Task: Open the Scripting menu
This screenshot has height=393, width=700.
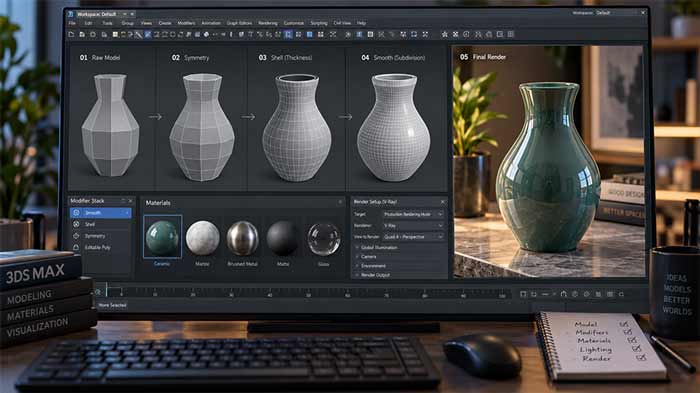Action: click(319, 23)
